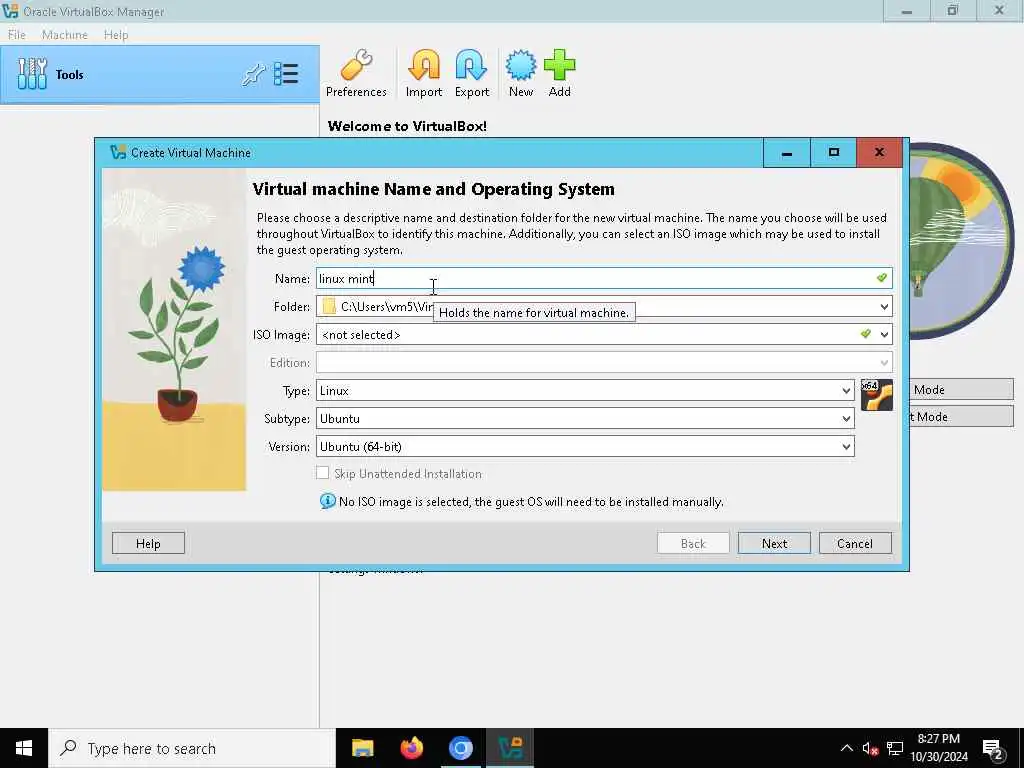This screenshot has width=1024, height=768.
Task: Click the Cancel button
Action: point(855,543)
